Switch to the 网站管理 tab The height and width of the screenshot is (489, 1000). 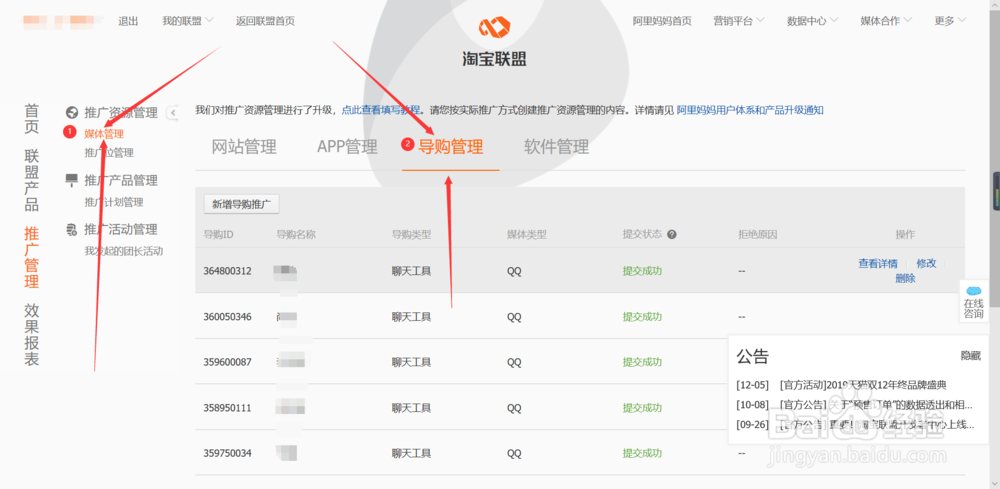(244, 147)
